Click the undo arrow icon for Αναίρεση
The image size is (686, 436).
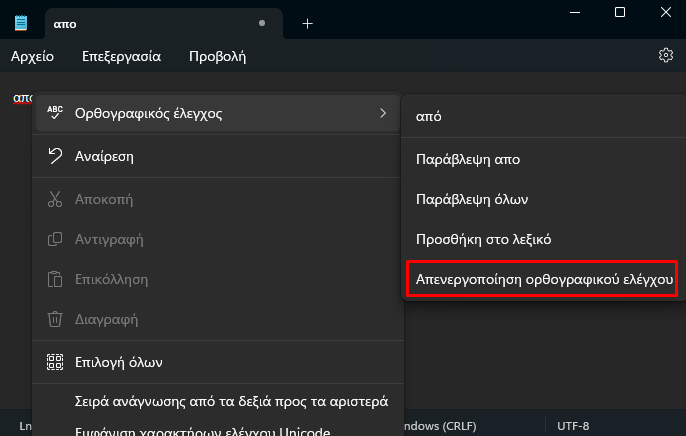coord(55,156)
